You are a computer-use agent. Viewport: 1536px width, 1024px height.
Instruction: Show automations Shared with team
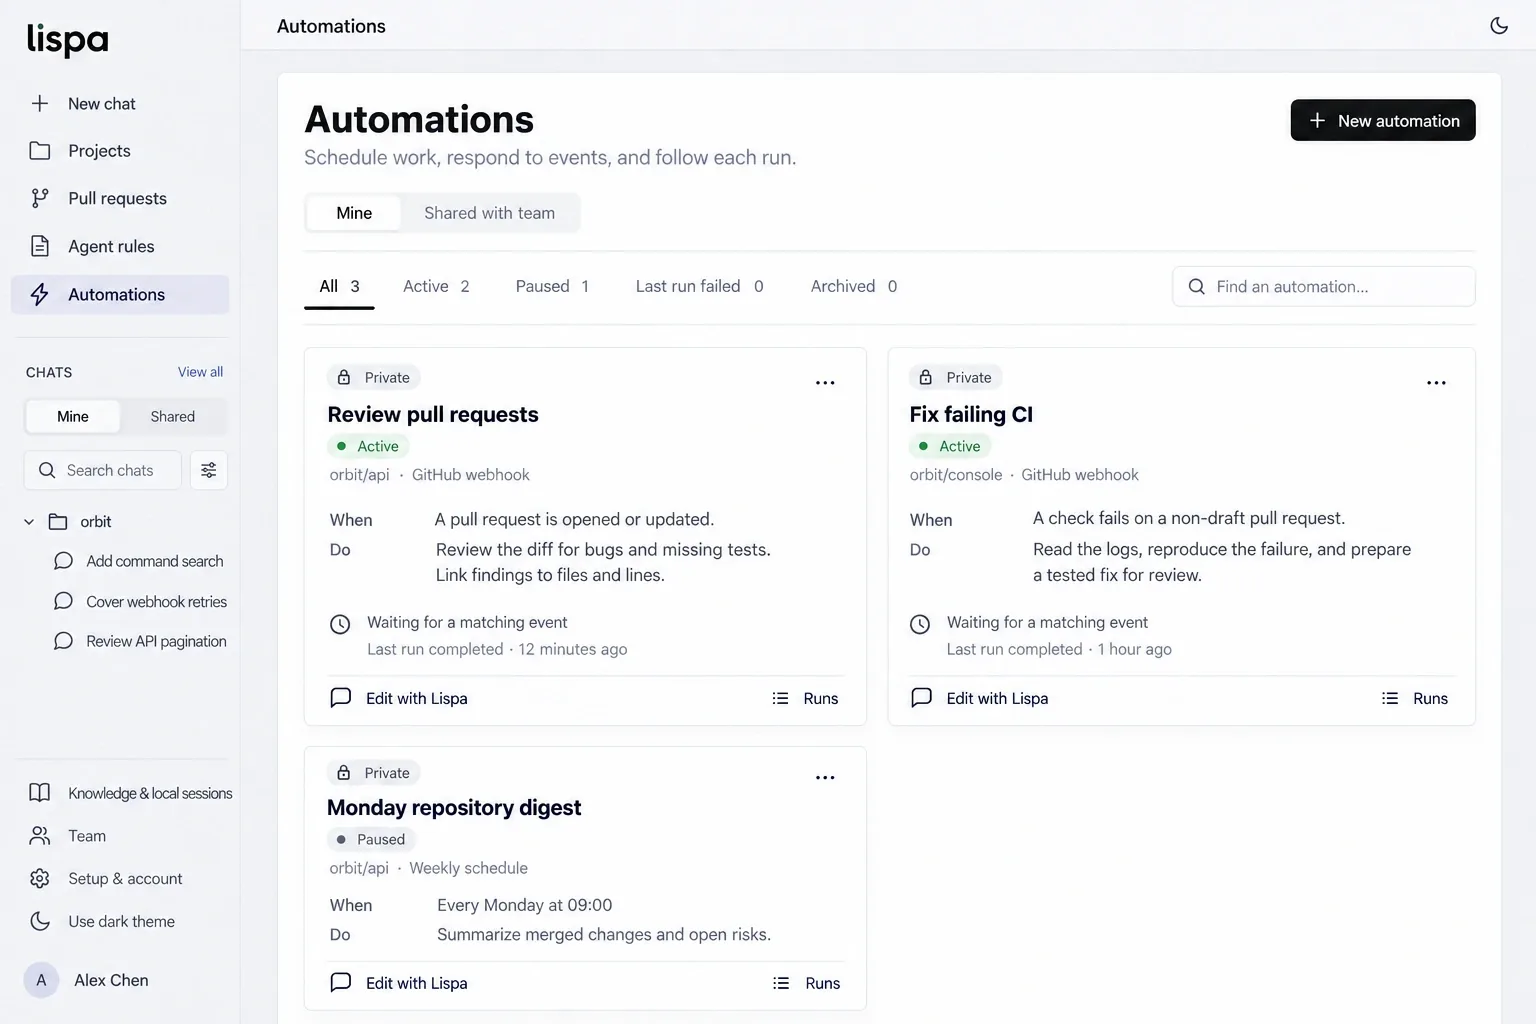click(489, 213)
